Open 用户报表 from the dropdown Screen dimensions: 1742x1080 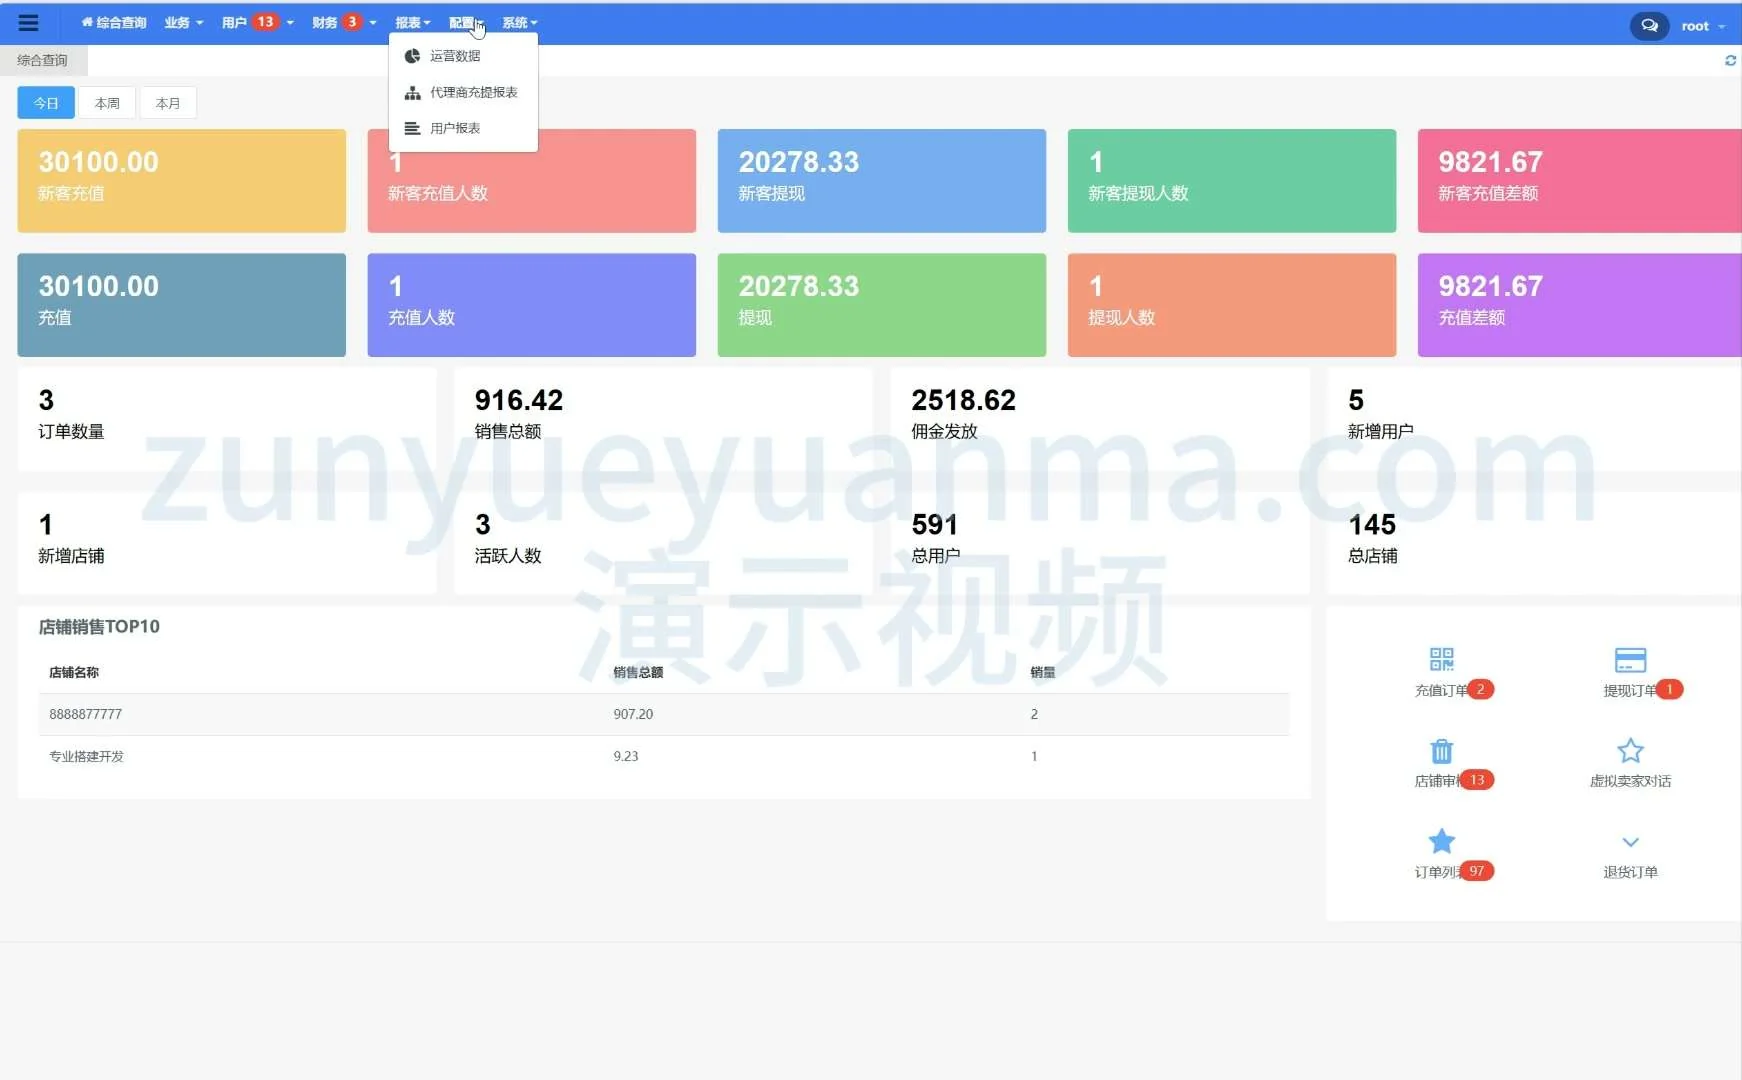[x=455, y=128]
